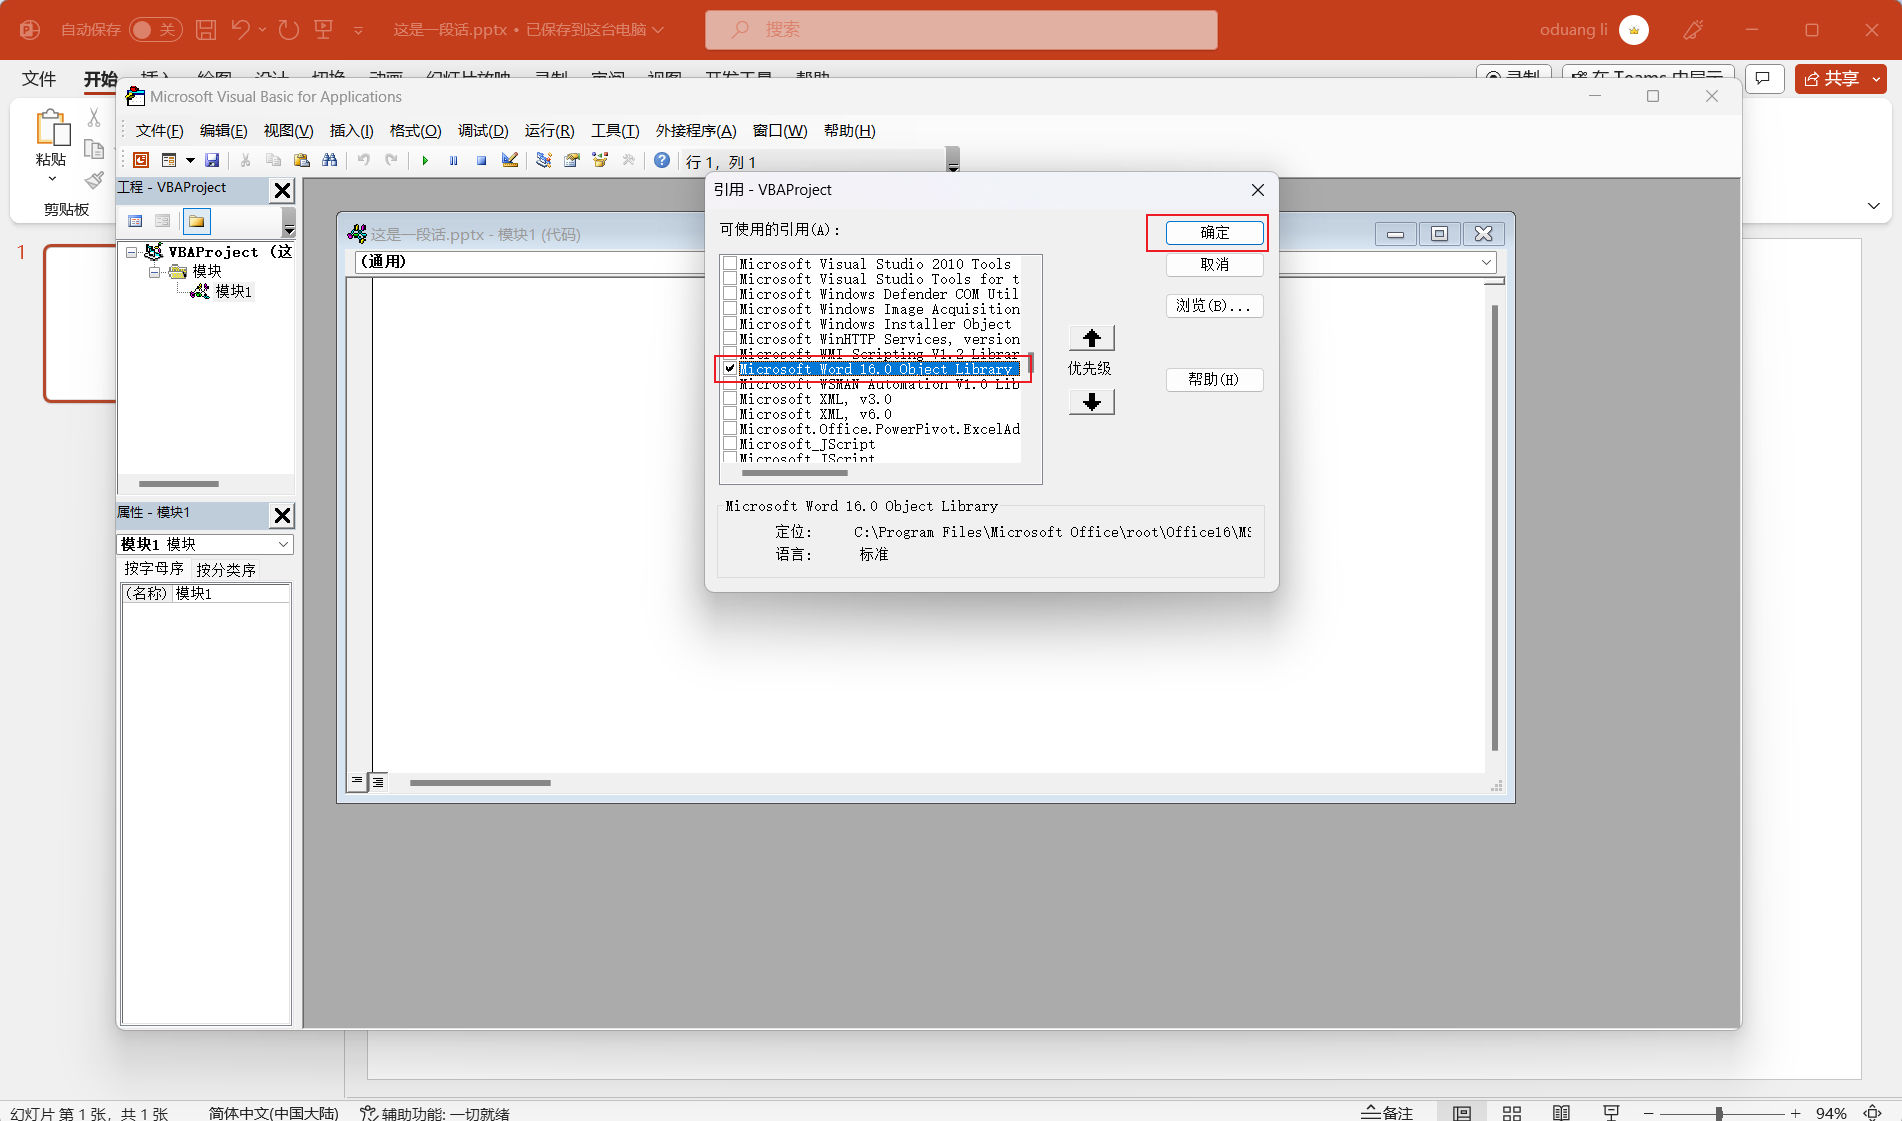The width and height of the screenshot is (1902, 1121).
Task: Click priority move-down arrow button
Action: (1091, 402)
